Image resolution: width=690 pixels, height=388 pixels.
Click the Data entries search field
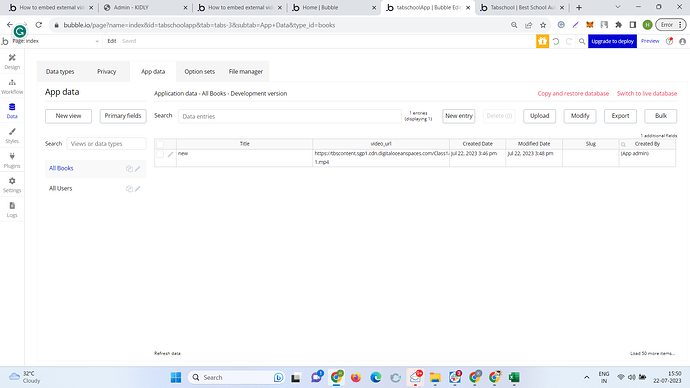click(290, 117)
